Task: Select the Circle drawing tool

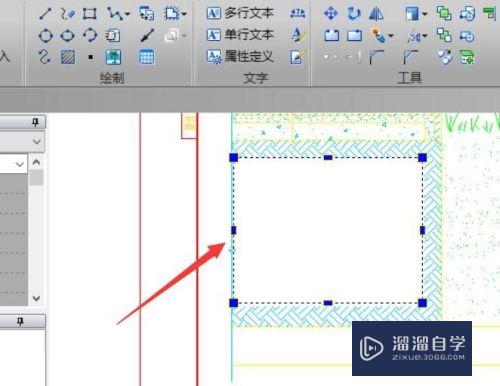Action: tap(46, 35)
